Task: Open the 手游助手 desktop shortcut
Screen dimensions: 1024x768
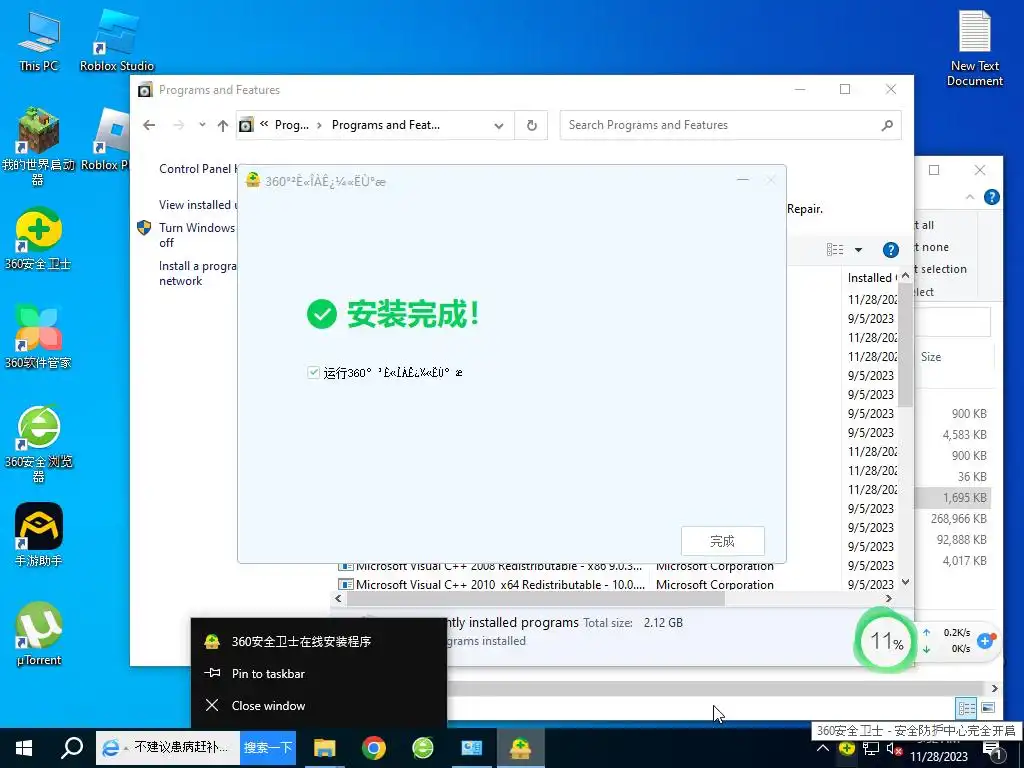Action: [x=39, y=535]
